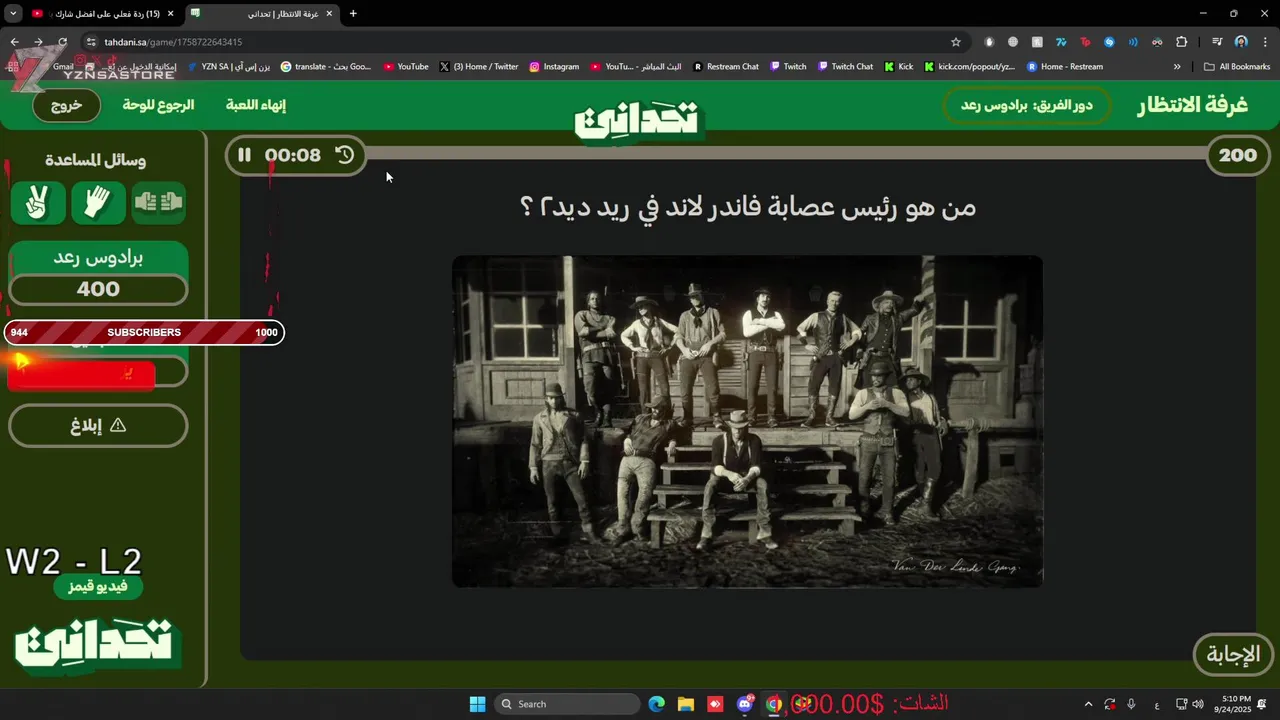Image resolution: width=1280 pixels, height=720 pixels.
Task: Click the microphone tray icon
Action: click(x=1131, y=704)
